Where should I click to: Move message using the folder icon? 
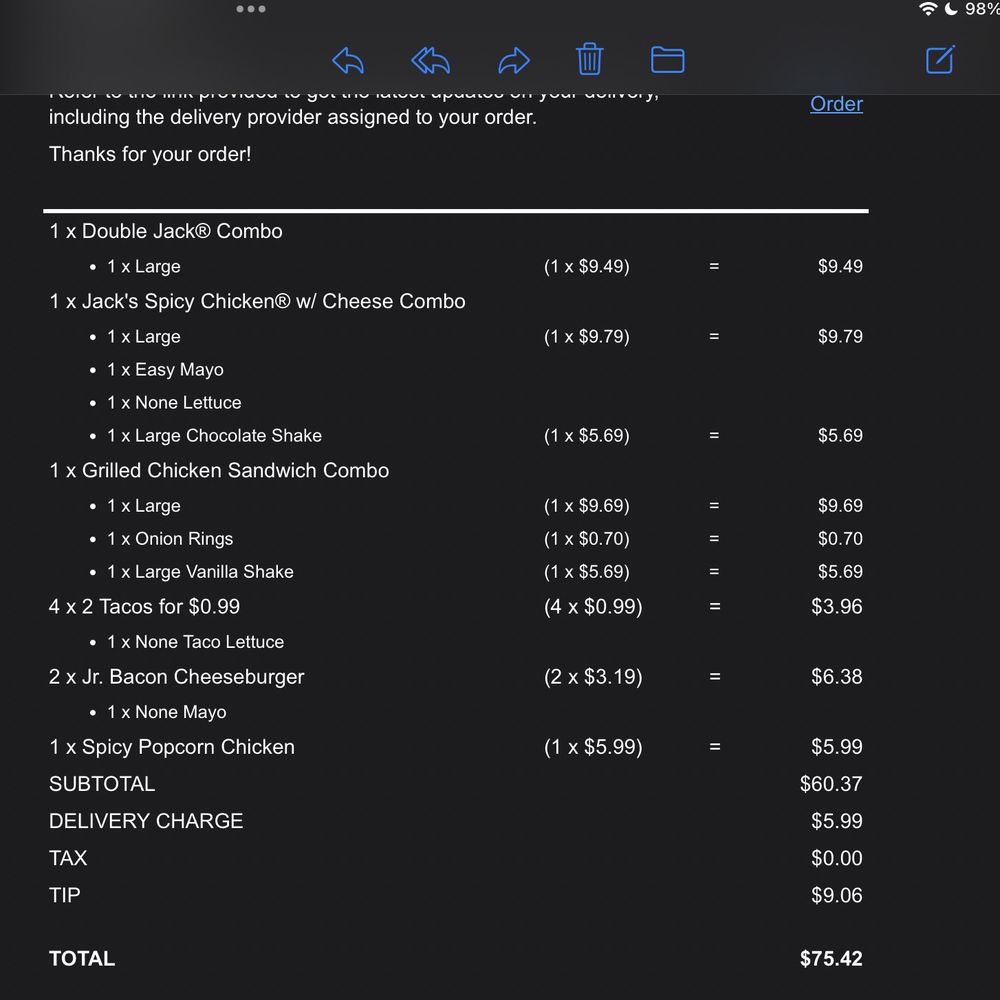point(668,60)
